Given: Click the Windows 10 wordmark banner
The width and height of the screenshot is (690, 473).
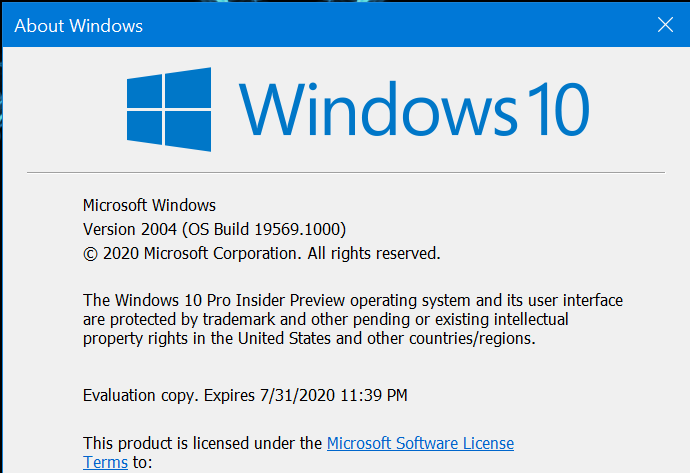Looking at the screenshot, I should (414, 109).
